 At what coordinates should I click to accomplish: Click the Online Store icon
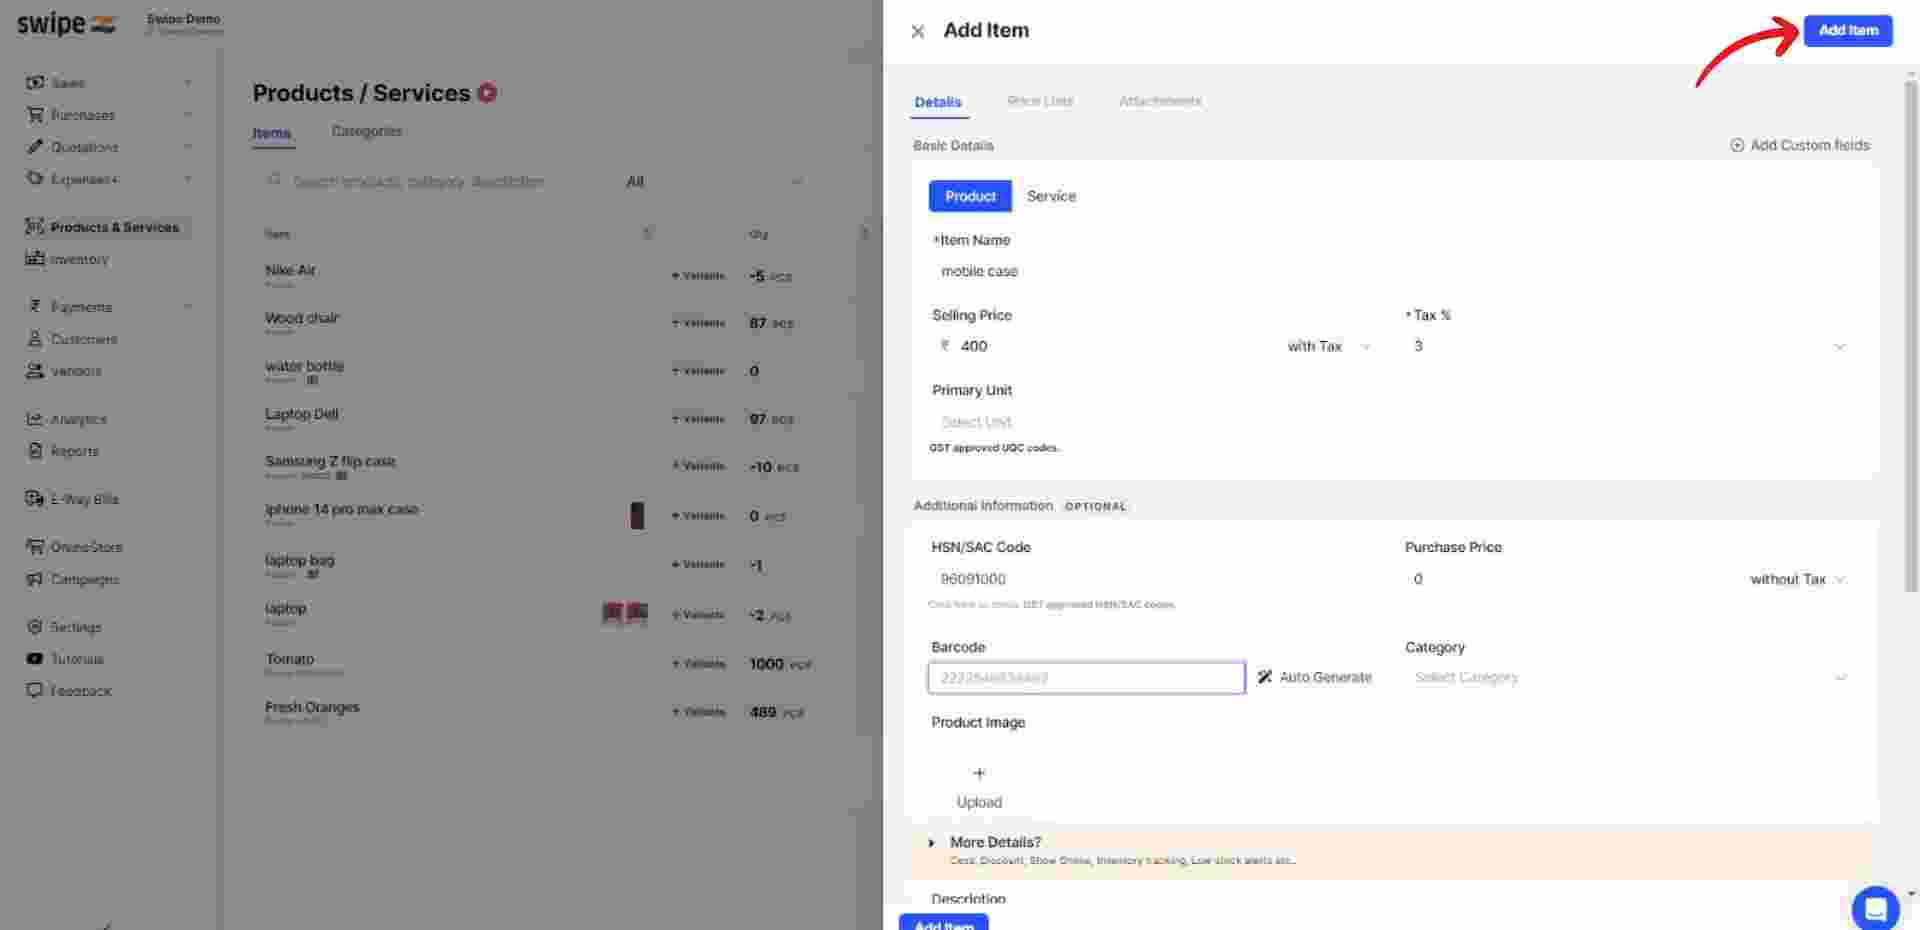click(x=35, y=547)
